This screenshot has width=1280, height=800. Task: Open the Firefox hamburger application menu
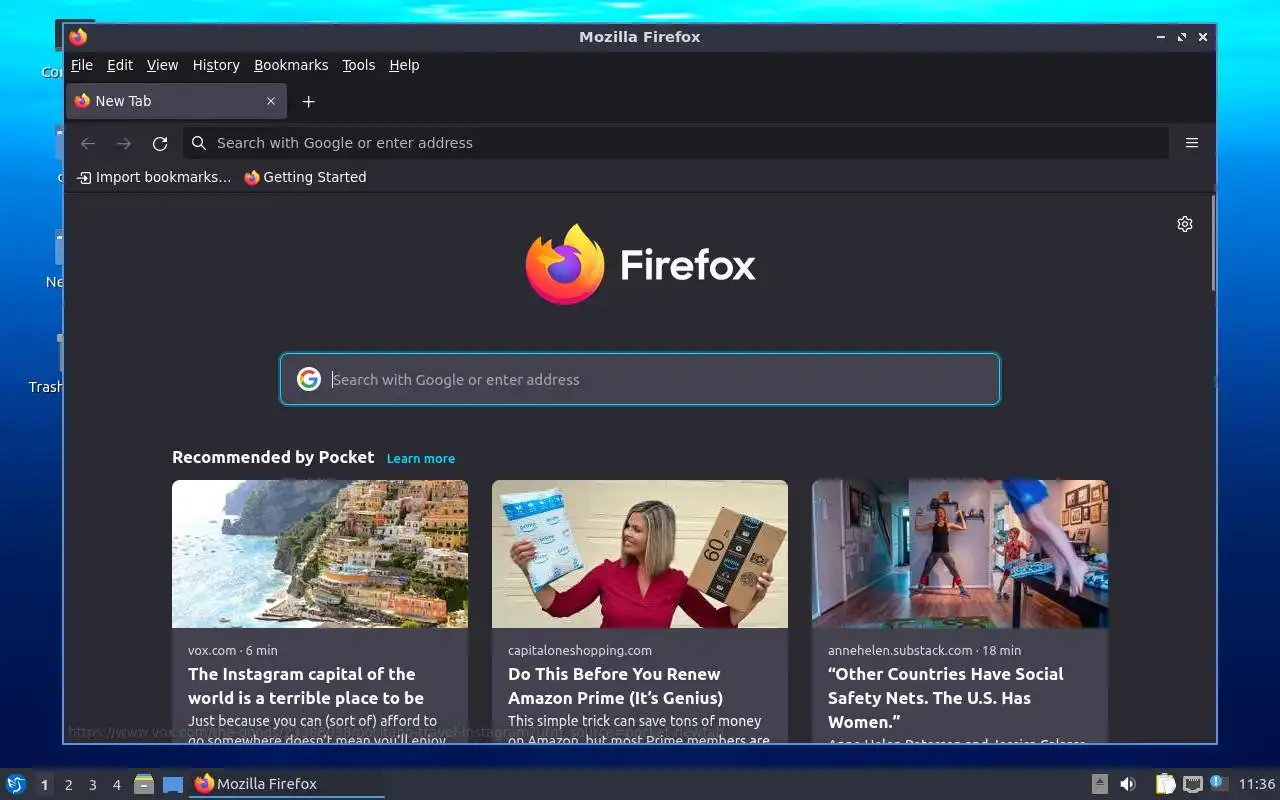pos(1192,143)
